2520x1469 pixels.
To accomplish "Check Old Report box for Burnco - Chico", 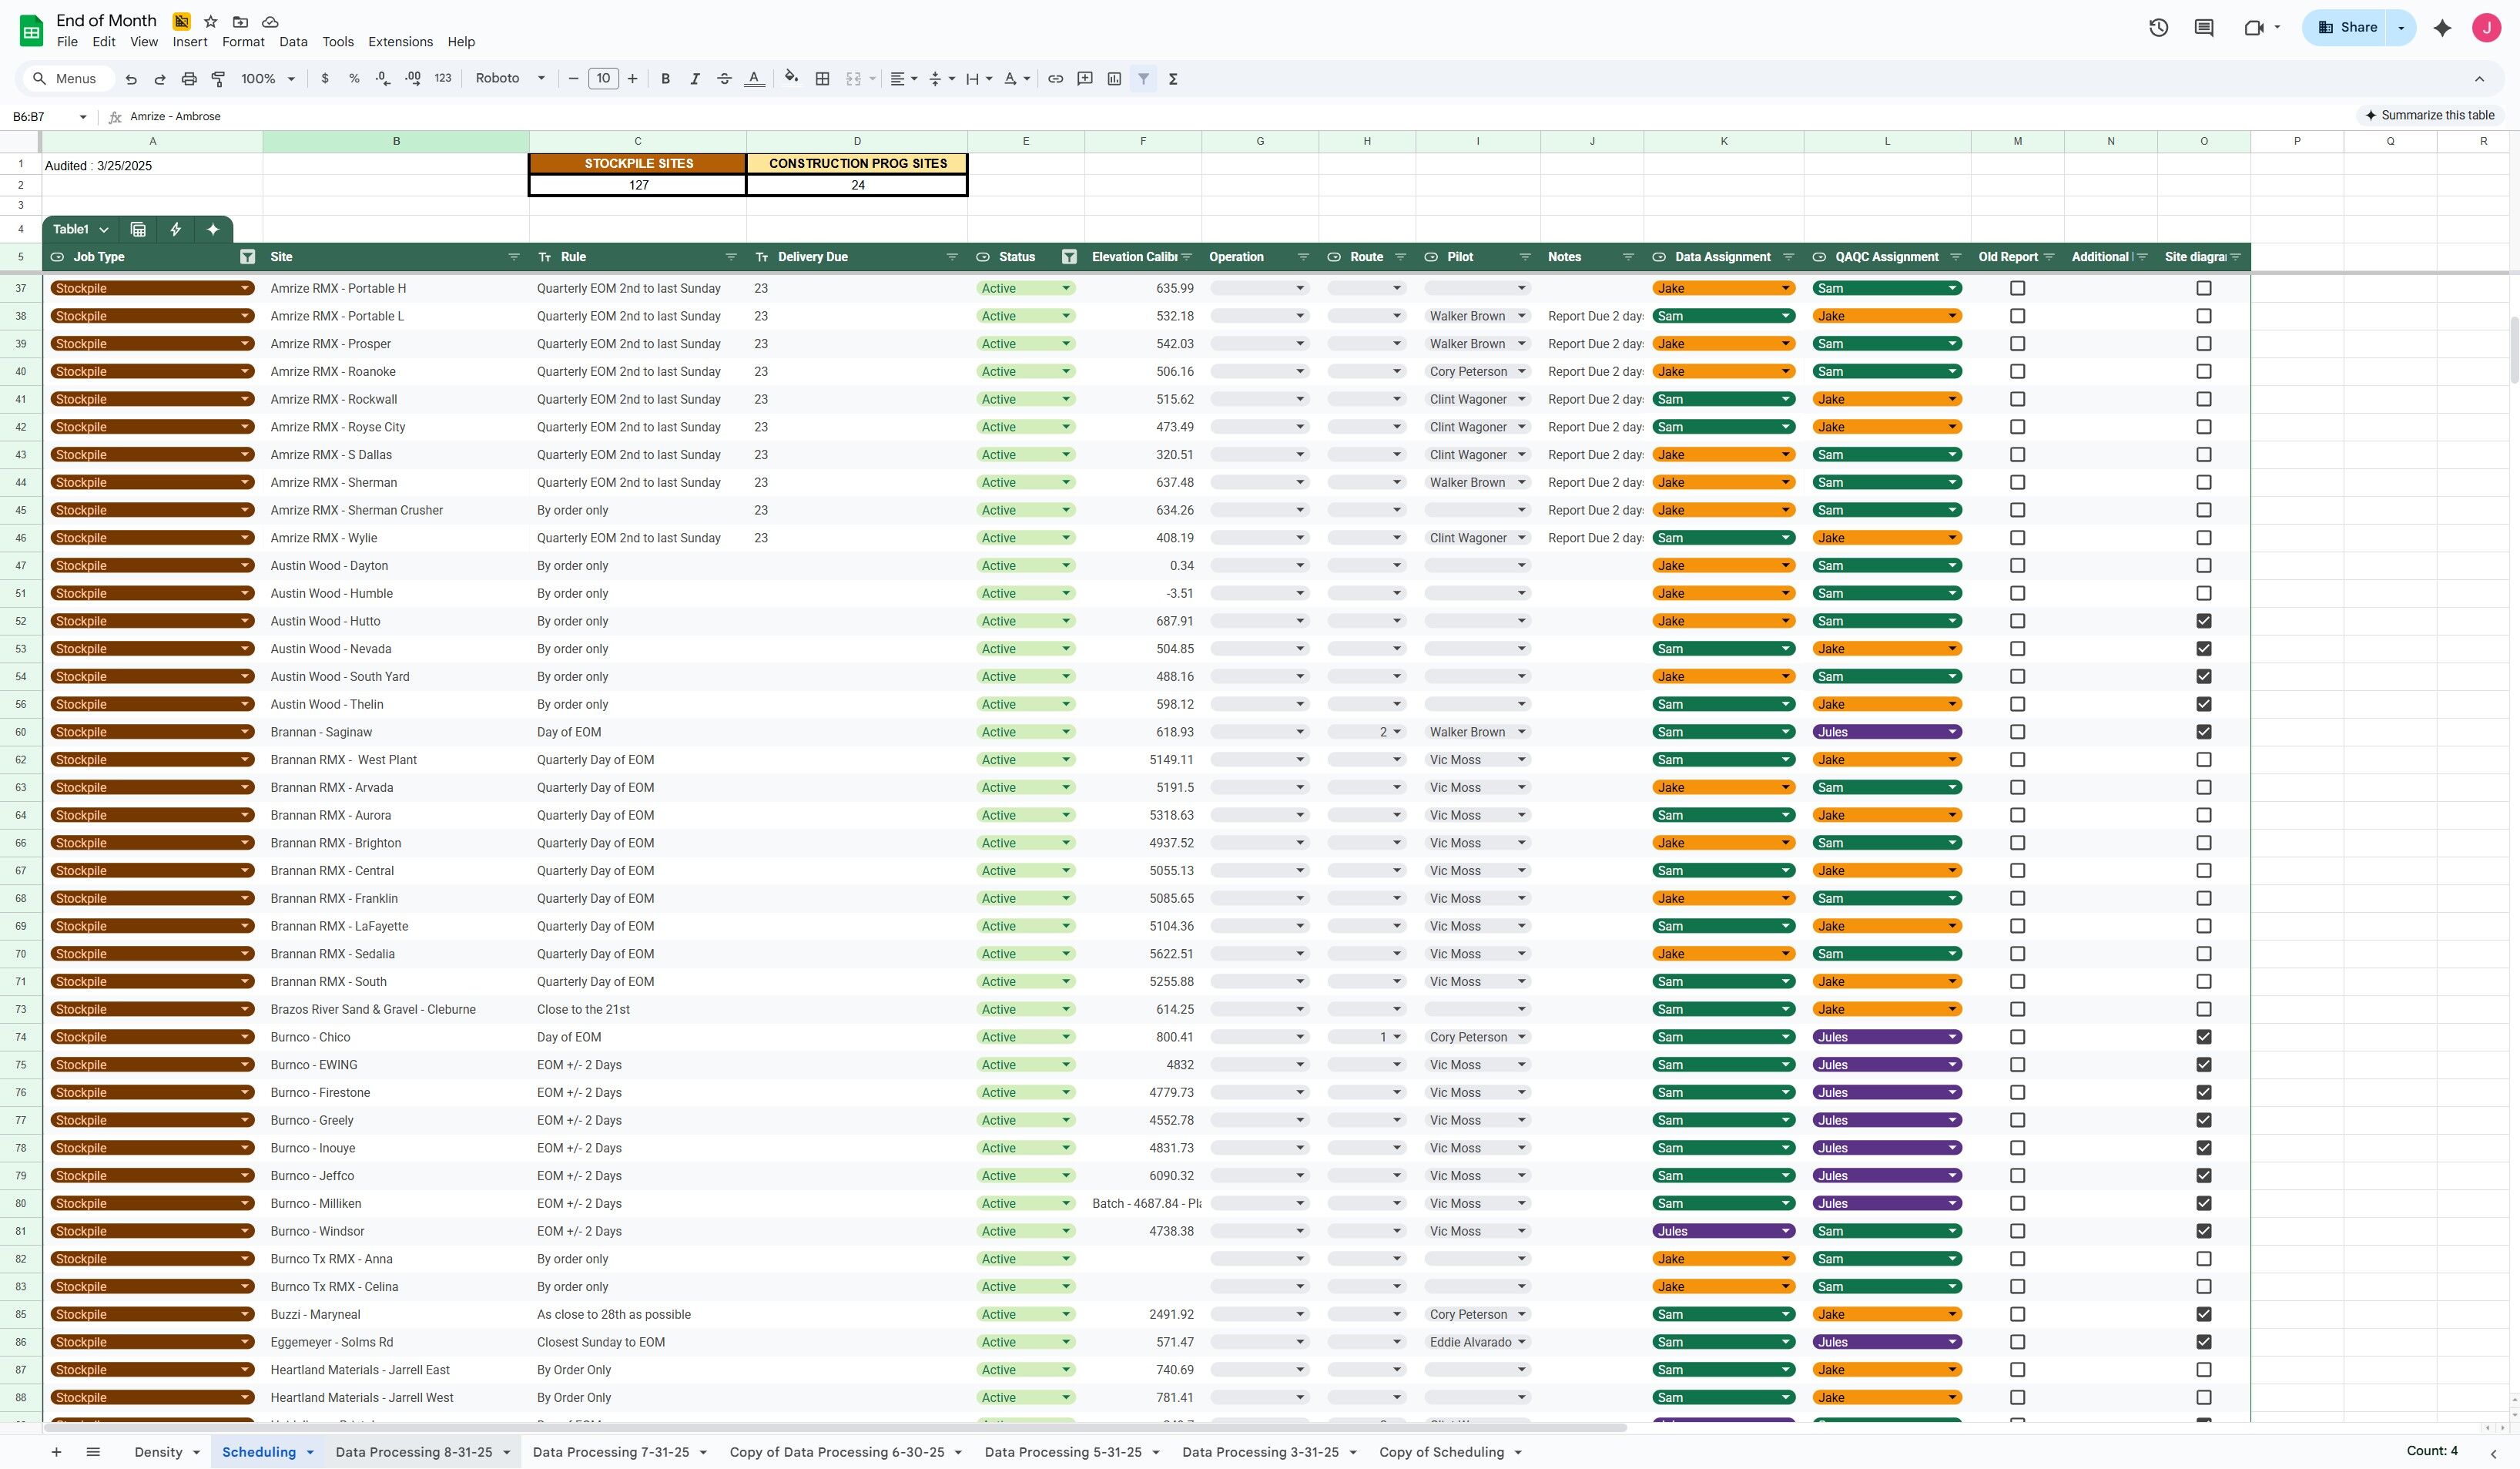I will 2017,1037.
